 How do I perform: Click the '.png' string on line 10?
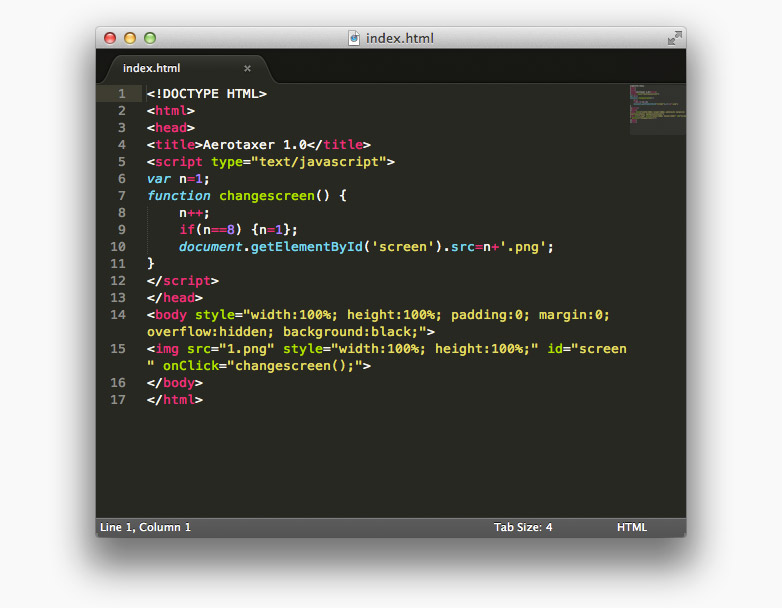[523, 246]
